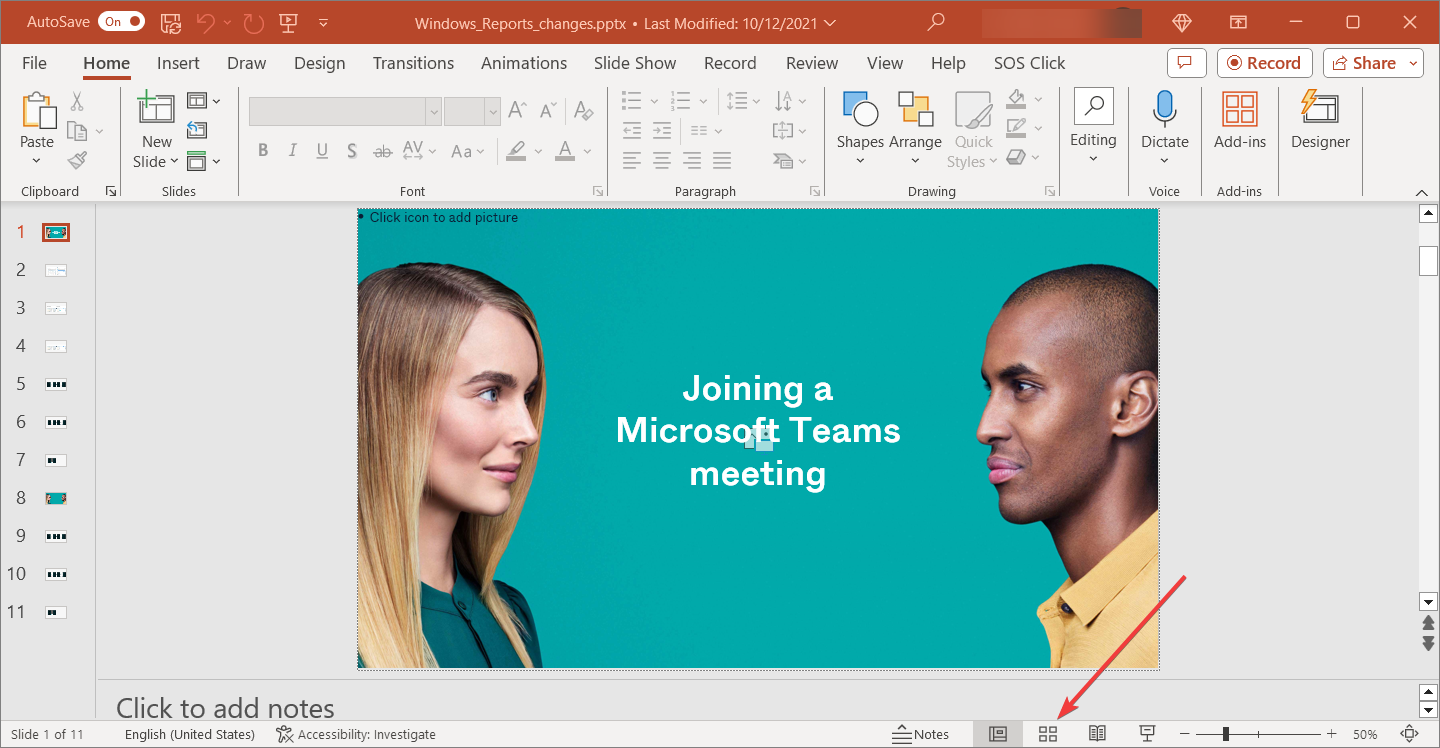Toggle text Shadow
Viewport: 1440px width, 748px height.
coord(352,151)
